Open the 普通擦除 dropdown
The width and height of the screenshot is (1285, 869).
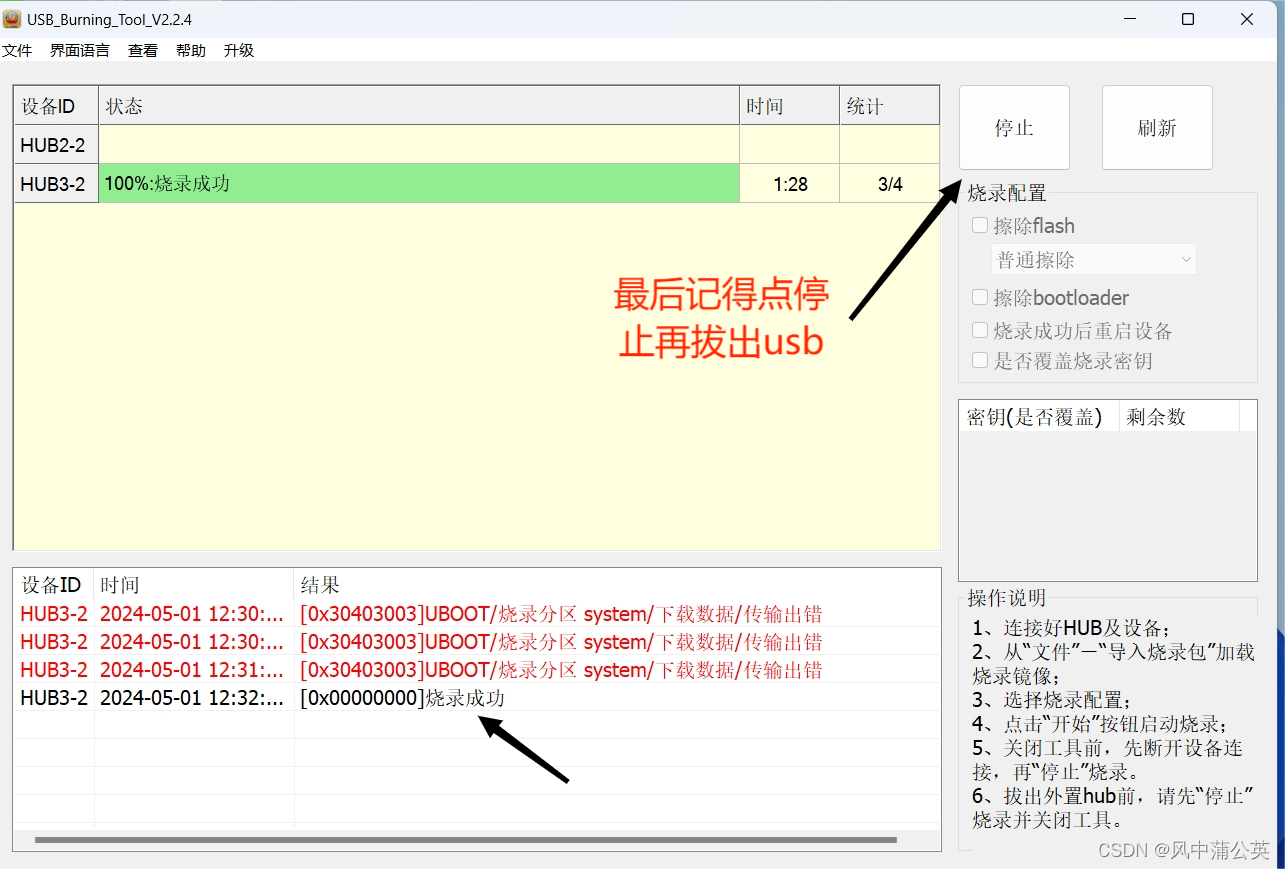[1093, 260]
